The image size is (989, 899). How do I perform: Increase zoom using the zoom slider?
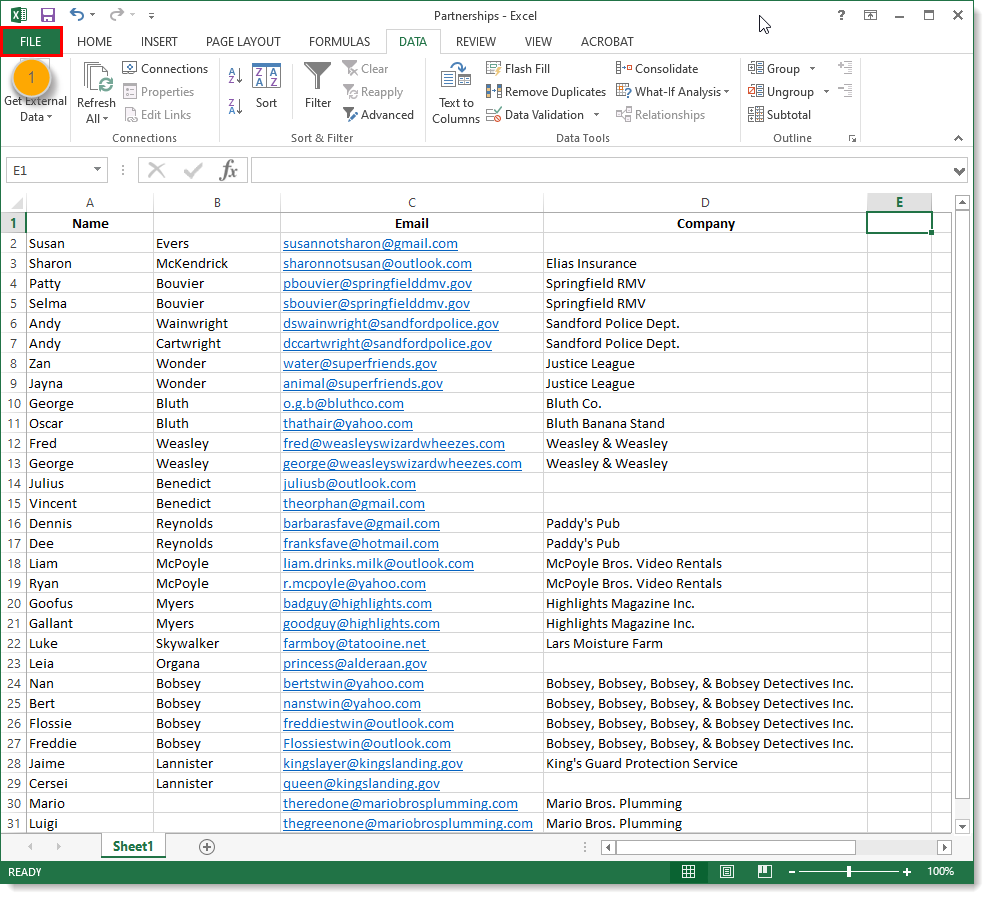coord(905,871)
